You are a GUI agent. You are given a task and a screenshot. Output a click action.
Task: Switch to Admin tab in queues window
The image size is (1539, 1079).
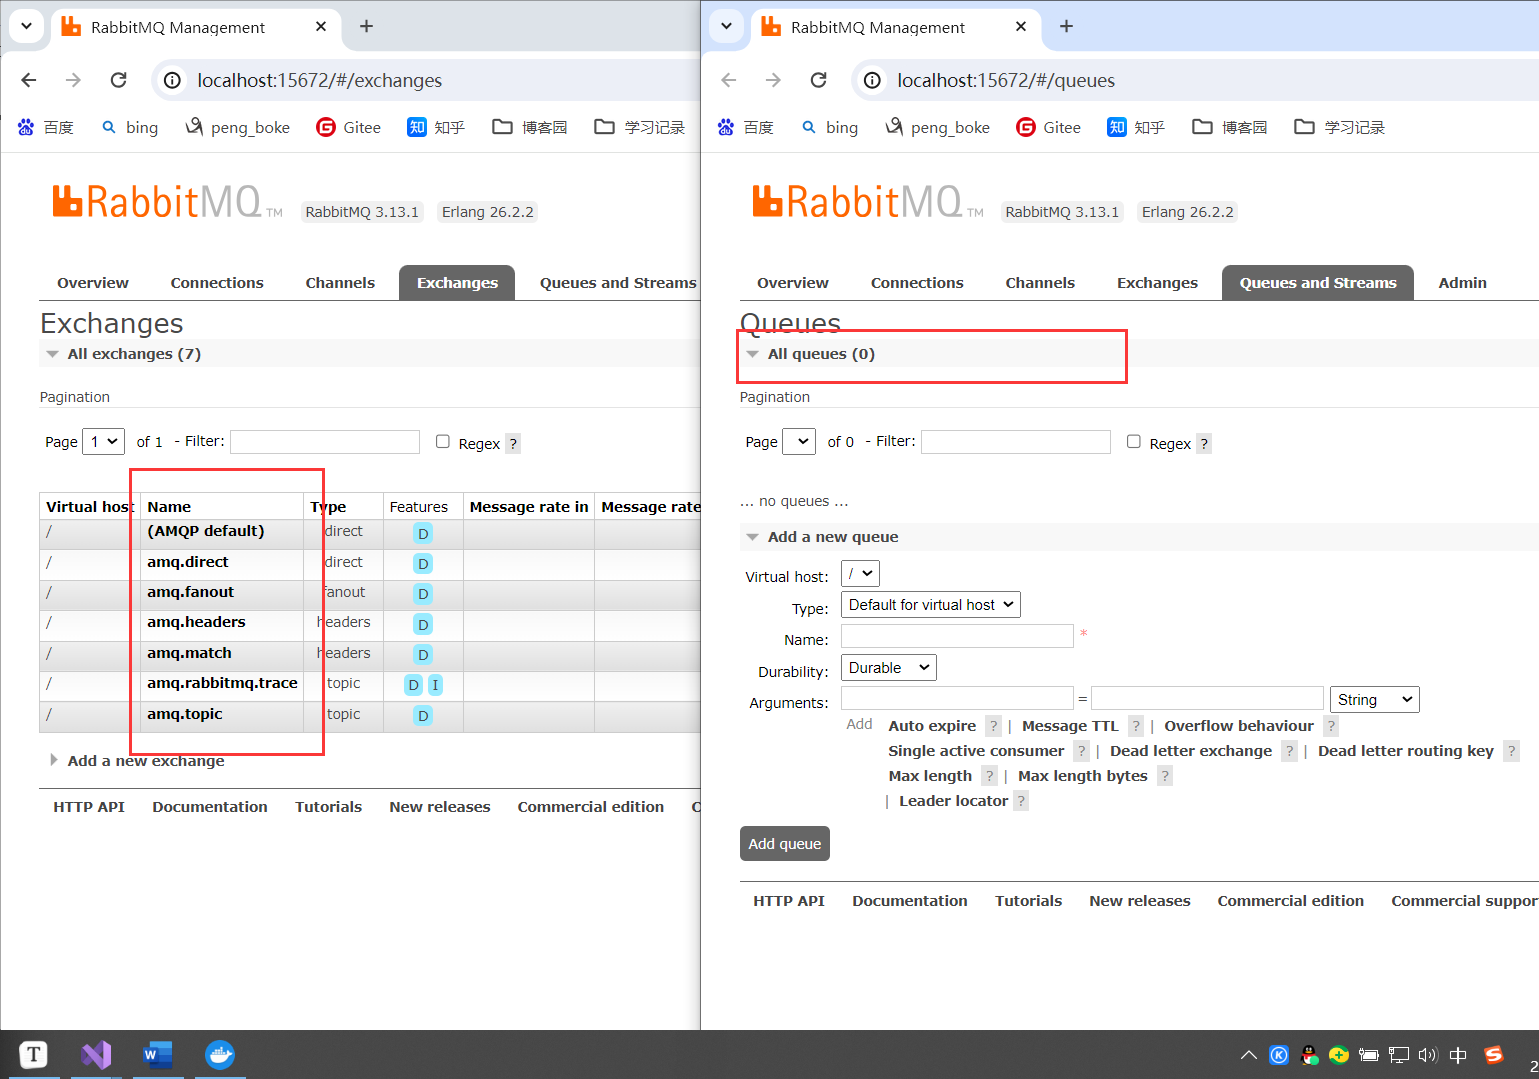[x=1462, y=283]
